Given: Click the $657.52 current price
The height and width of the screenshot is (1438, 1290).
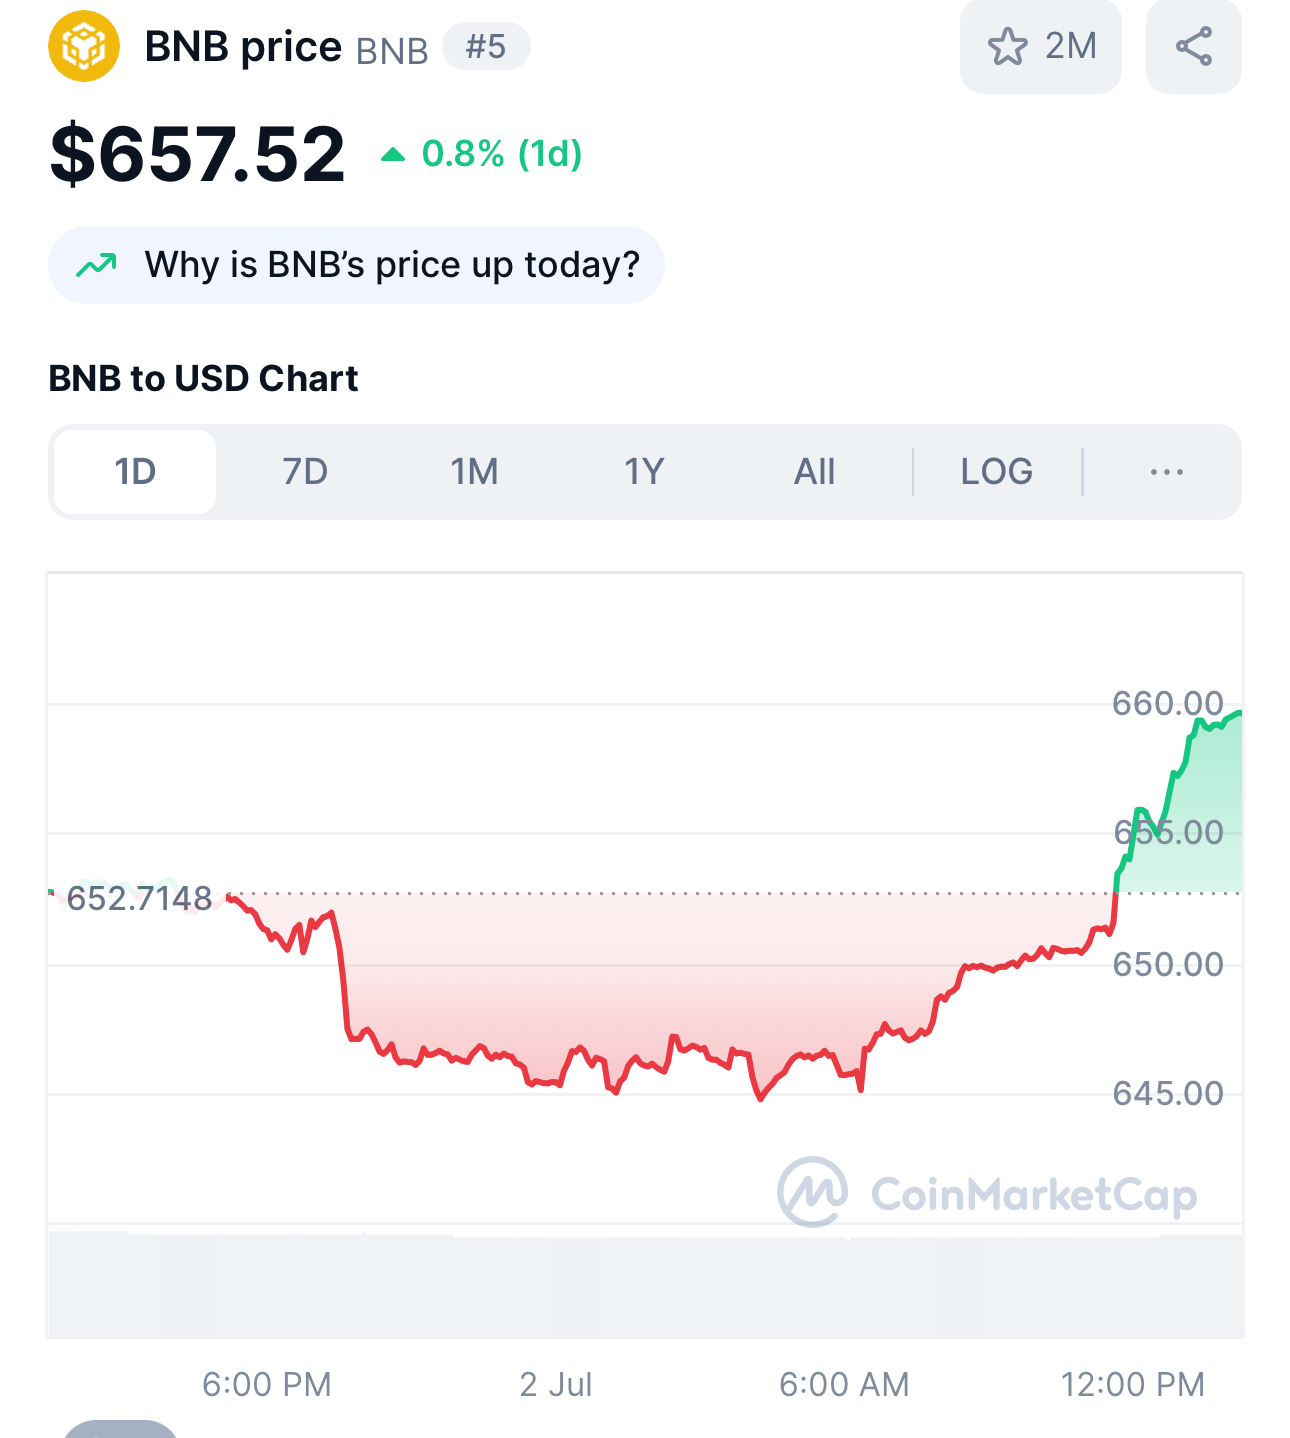Looking at the screenshot, I should 197,154.
